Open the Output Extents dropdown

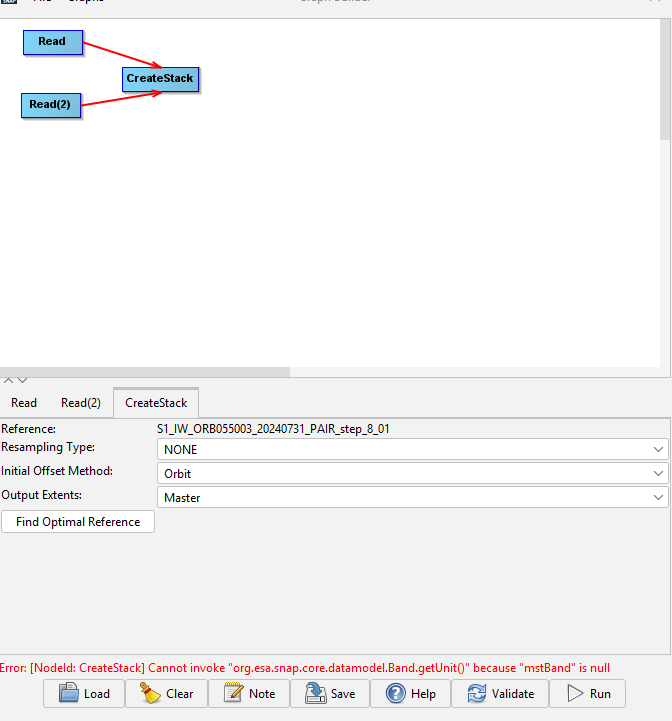pos(411,497)
